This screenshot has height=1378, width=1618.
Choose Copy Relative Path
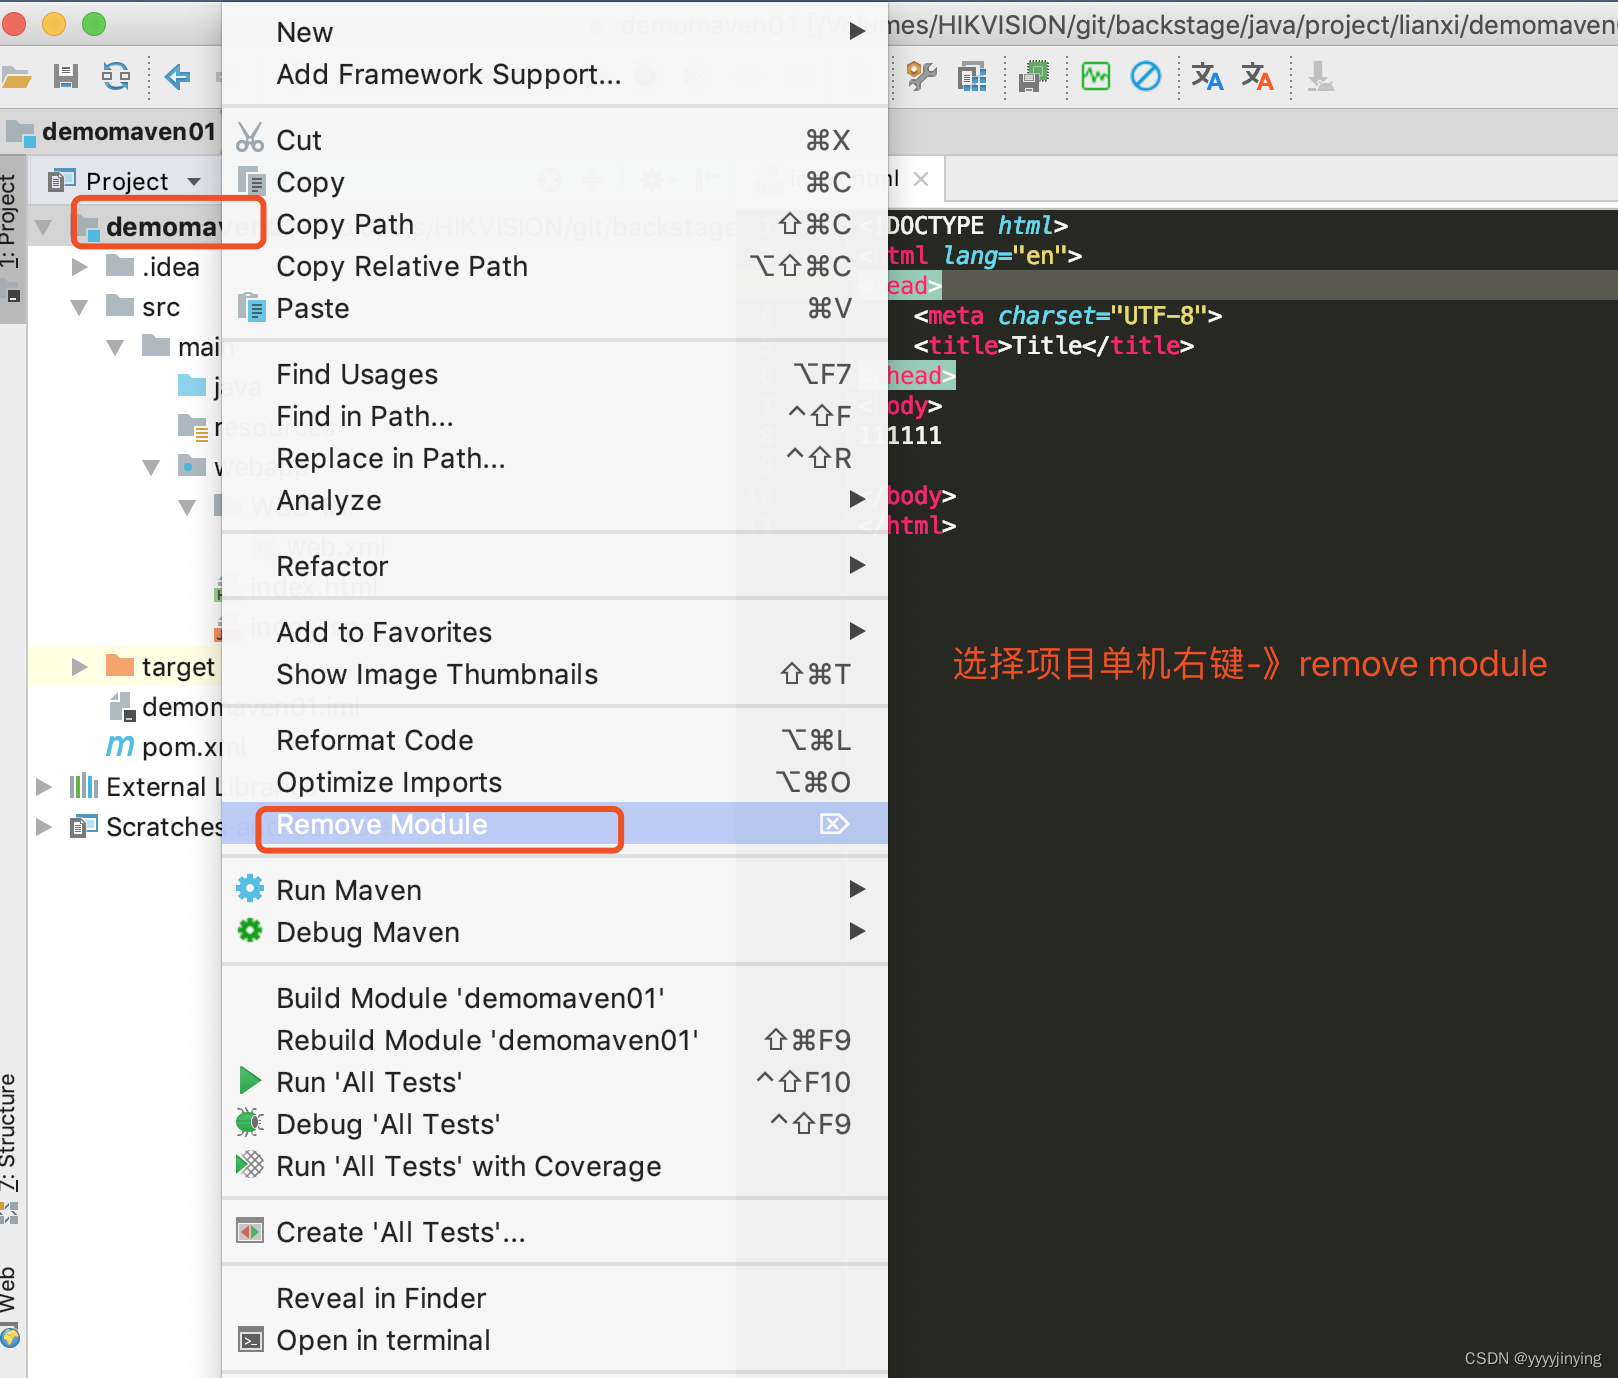(x=554, y=266)
